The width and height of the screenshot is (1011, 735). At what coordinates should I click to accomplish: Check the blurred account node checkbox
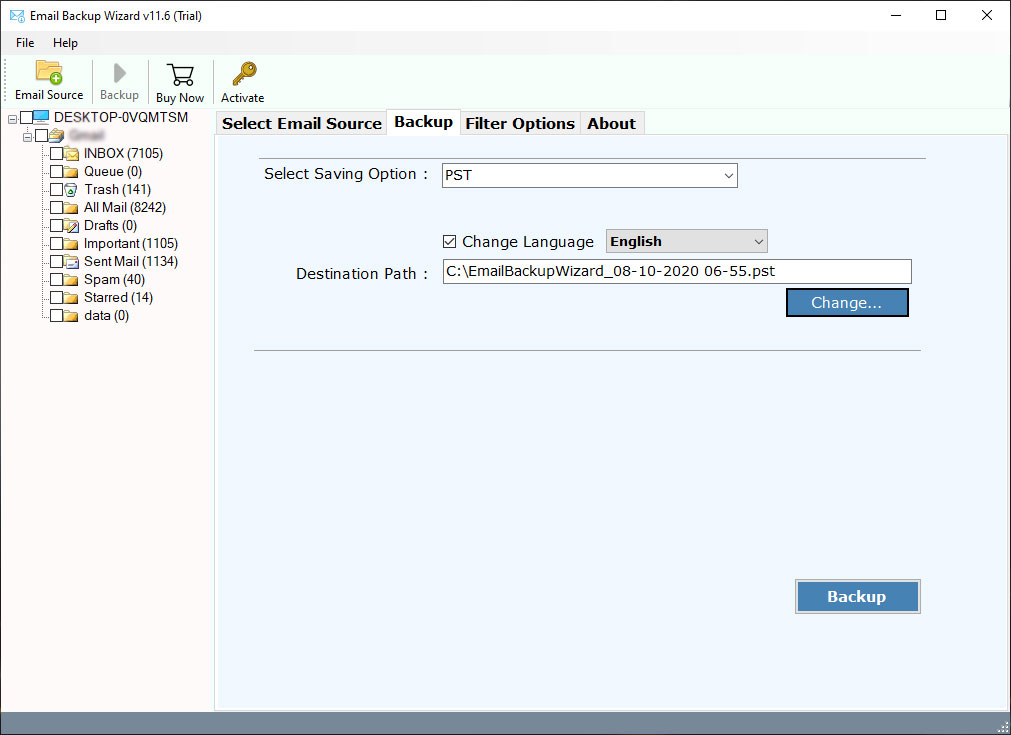[x=42, y=135]
